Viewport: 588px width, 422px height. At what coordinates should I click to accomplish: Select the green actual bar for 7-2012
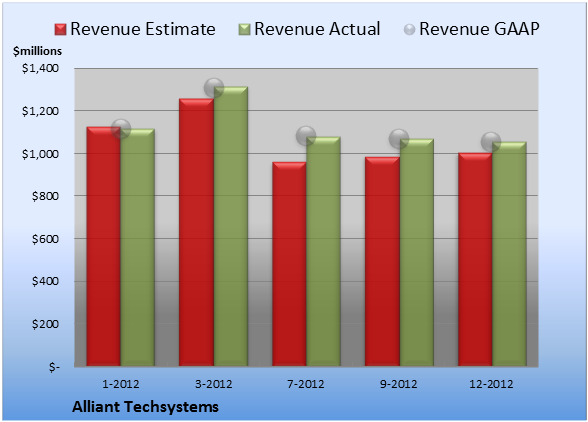[323, 251]
